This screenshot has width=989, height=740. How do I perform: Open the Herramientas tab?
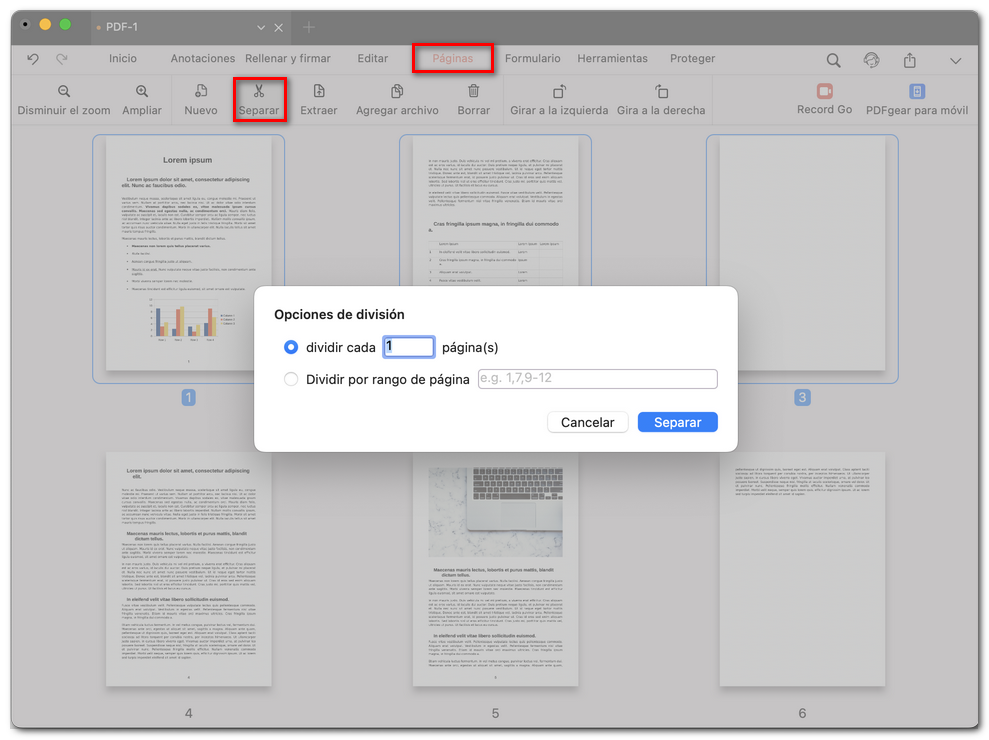612,58
